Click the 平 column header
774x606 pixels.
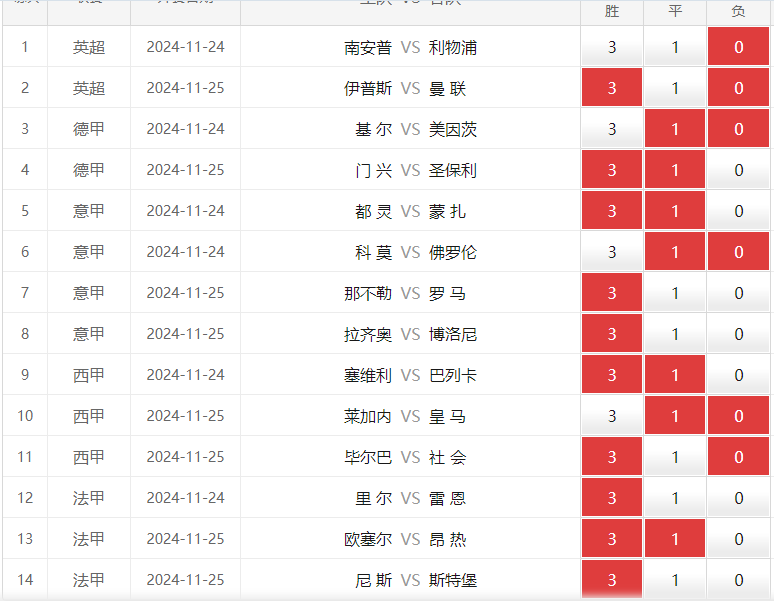pyautogui.click(x=675, y=11)
